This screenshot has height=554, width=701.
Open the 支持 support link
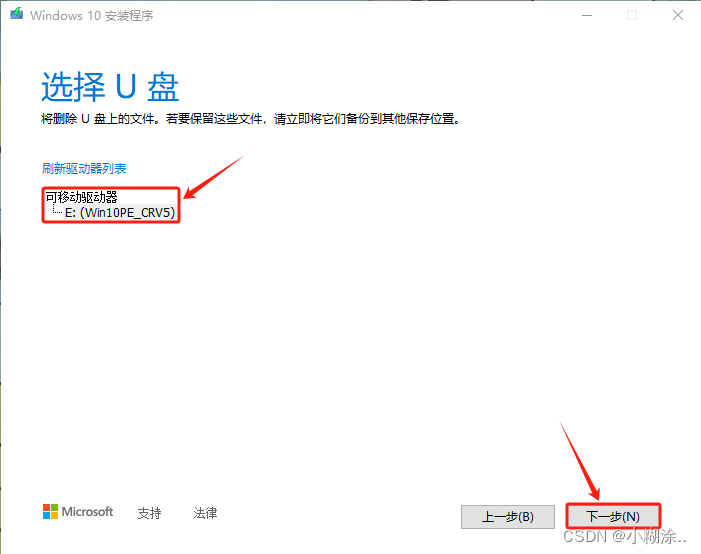[x=149, y=513]
